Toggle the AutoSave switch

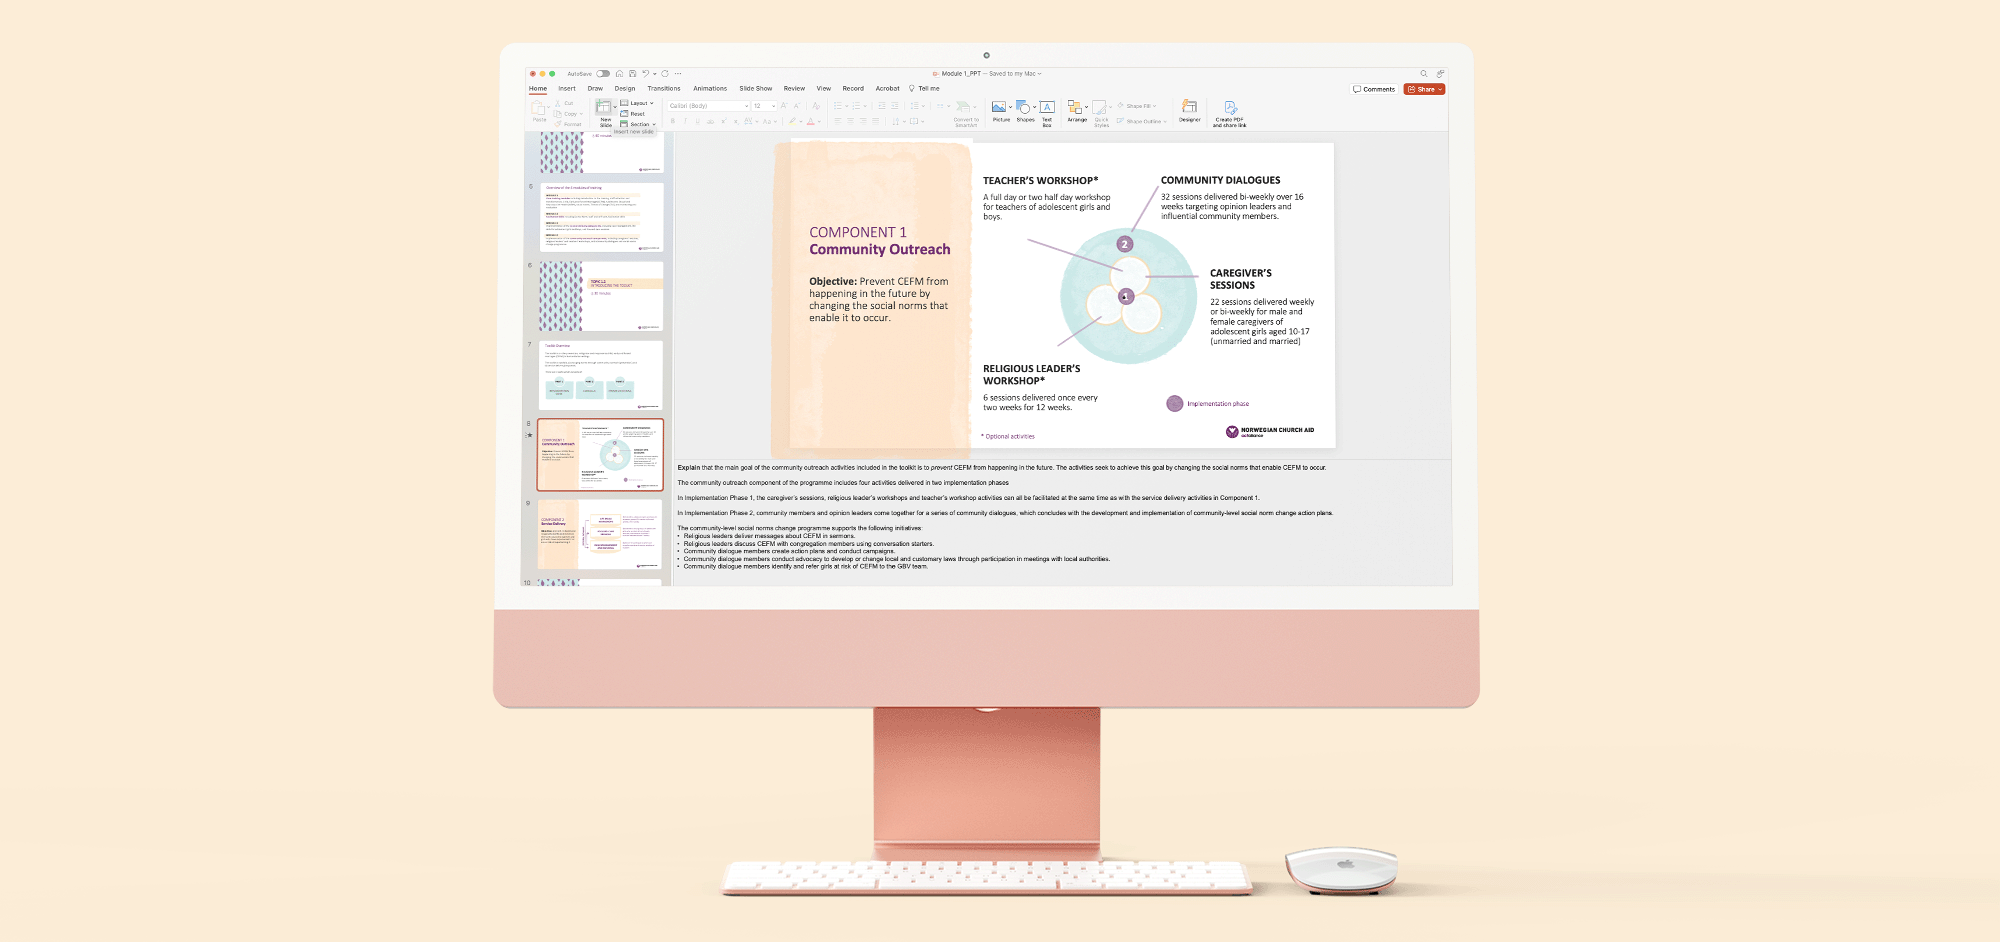pos(603,73)
